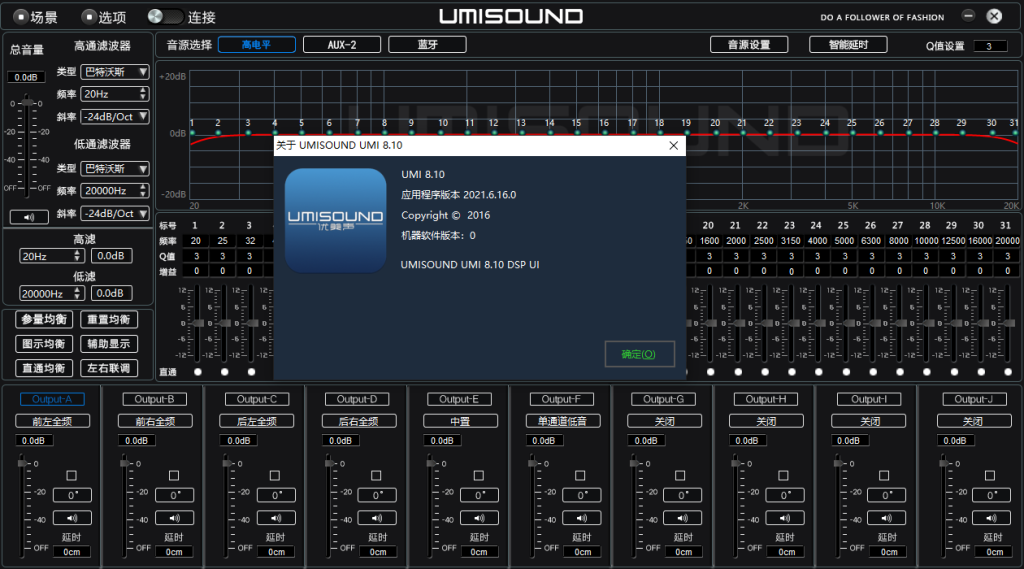Toggle Output-A phase checkbox
The image size is (1024, 569).
click(x=72, y=476)
